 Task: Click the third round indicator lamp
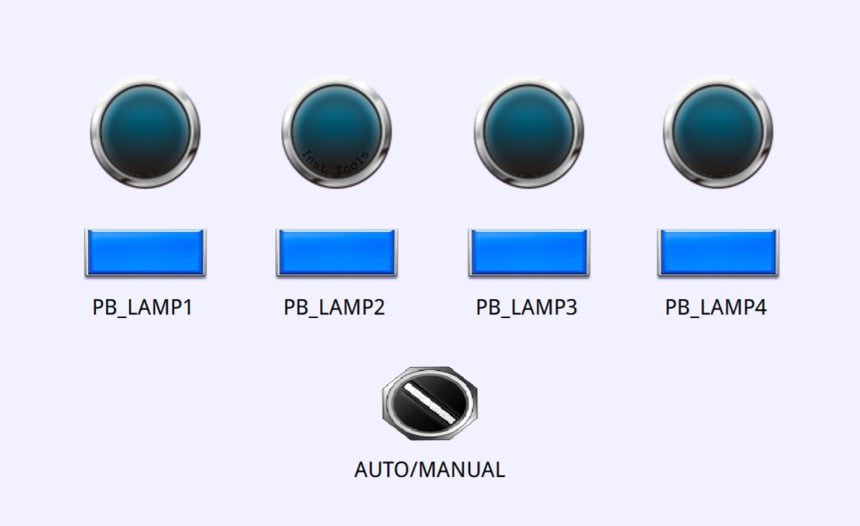[x=529, y=132]
